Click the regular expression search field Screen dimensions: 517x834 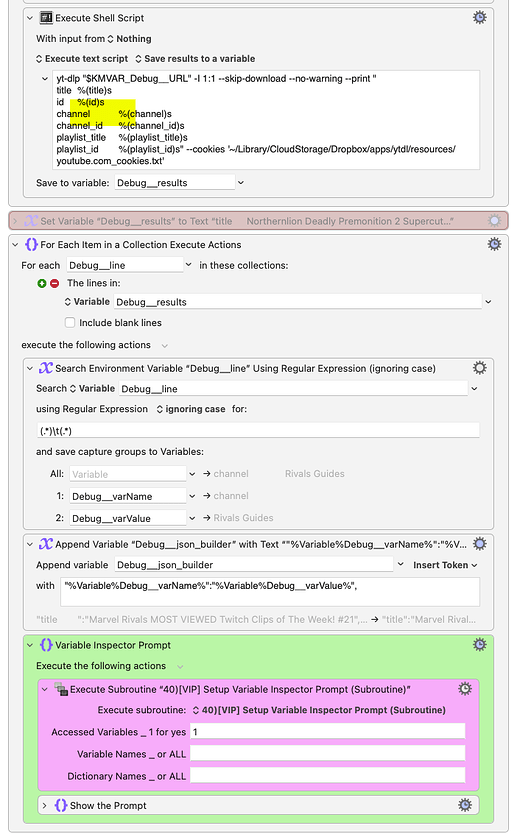point(258,431)
